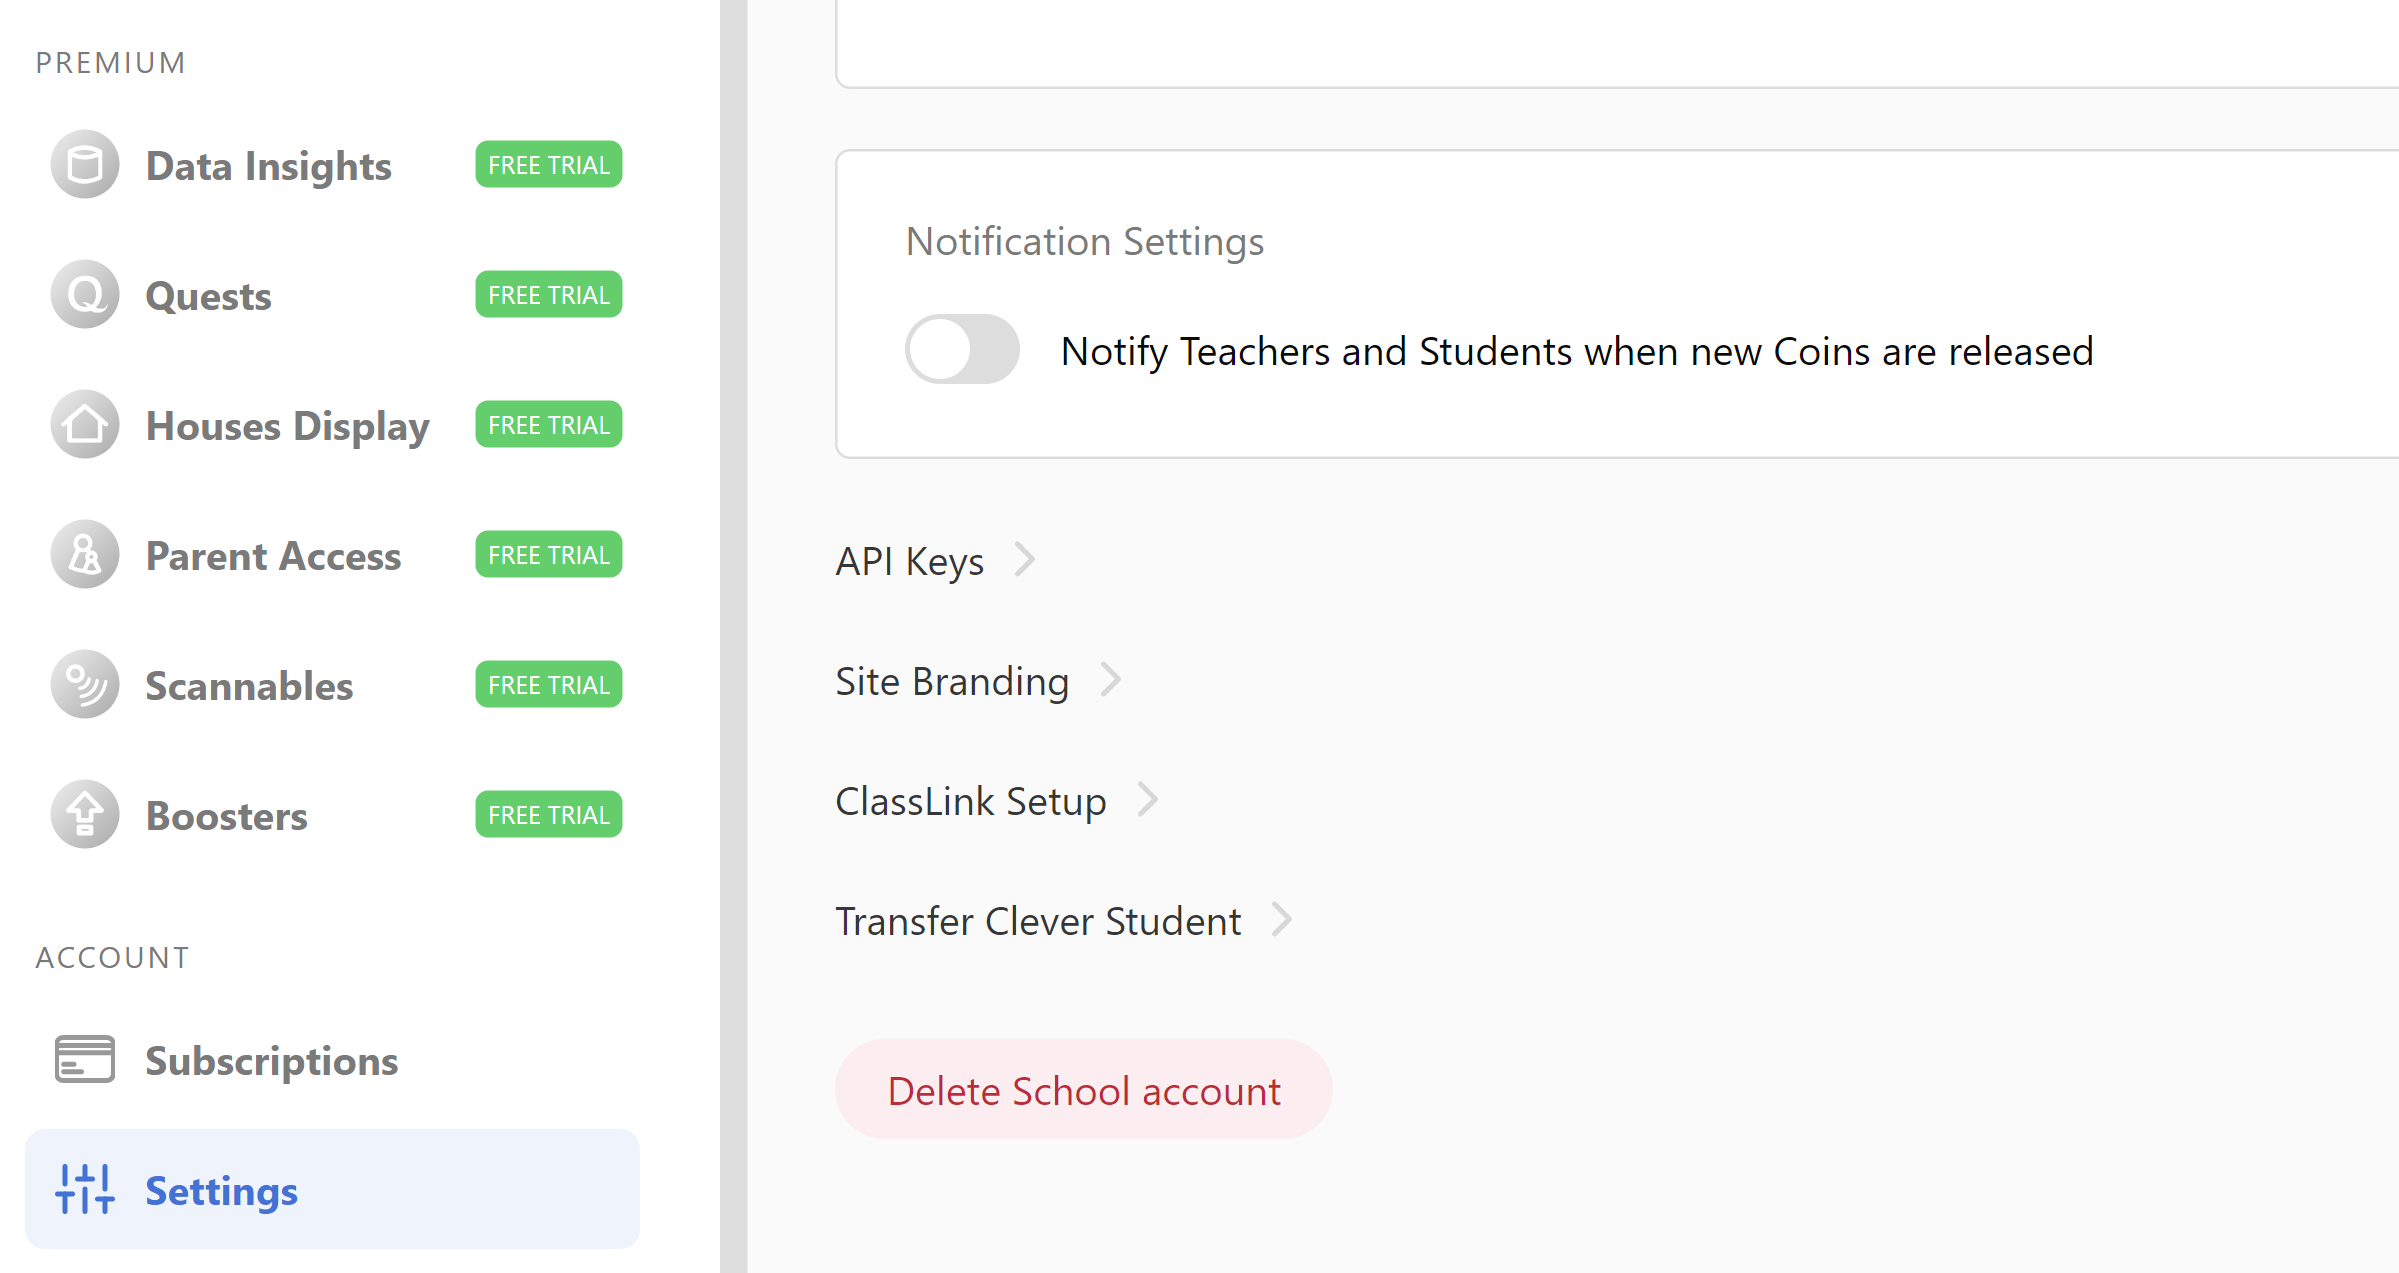Screen dimensions: 2399x1273
Task: Expand the ClassLink Setup chevron
Action: pyautogui.click(x=1148, y=800)
